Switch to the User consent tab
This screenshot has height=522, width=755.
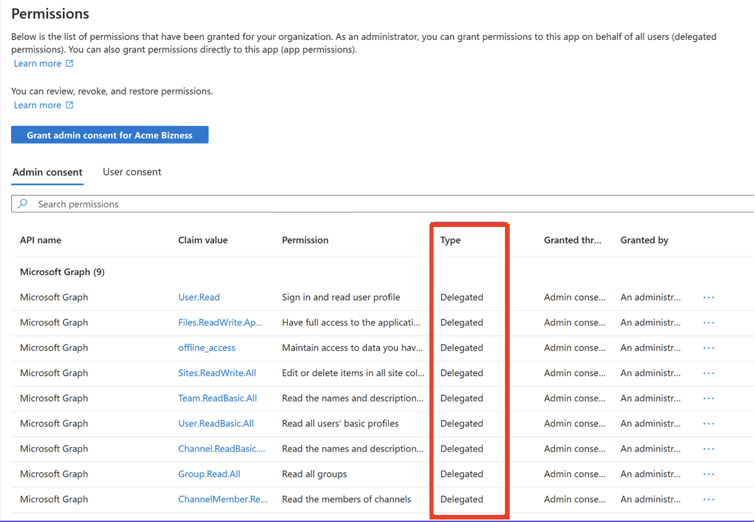click(132, 172)
